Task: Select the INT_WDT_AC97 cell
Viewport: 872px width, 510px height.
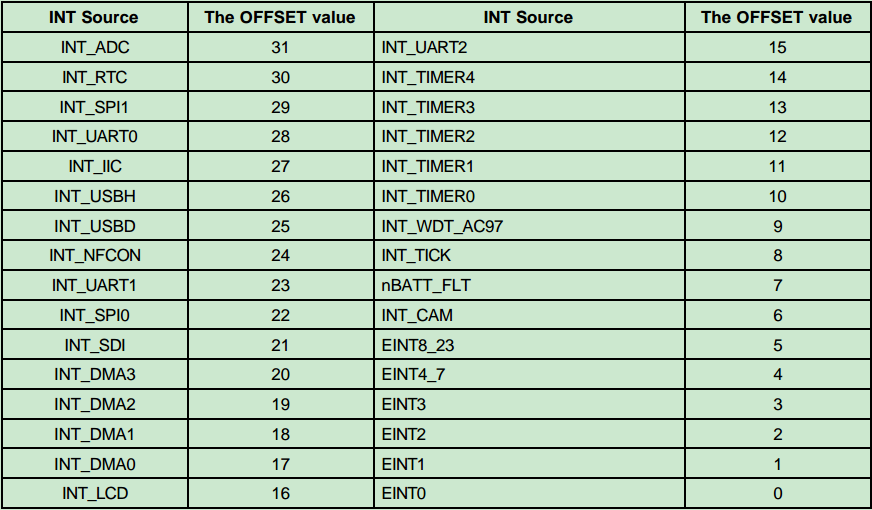Action: click(x=442, y=226)
